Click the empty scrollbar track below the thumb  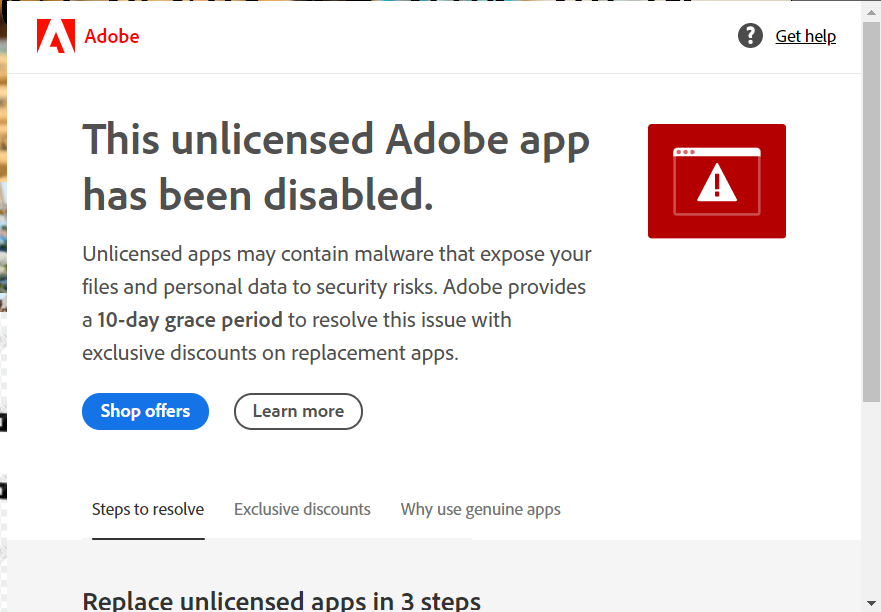click(871, 498)
